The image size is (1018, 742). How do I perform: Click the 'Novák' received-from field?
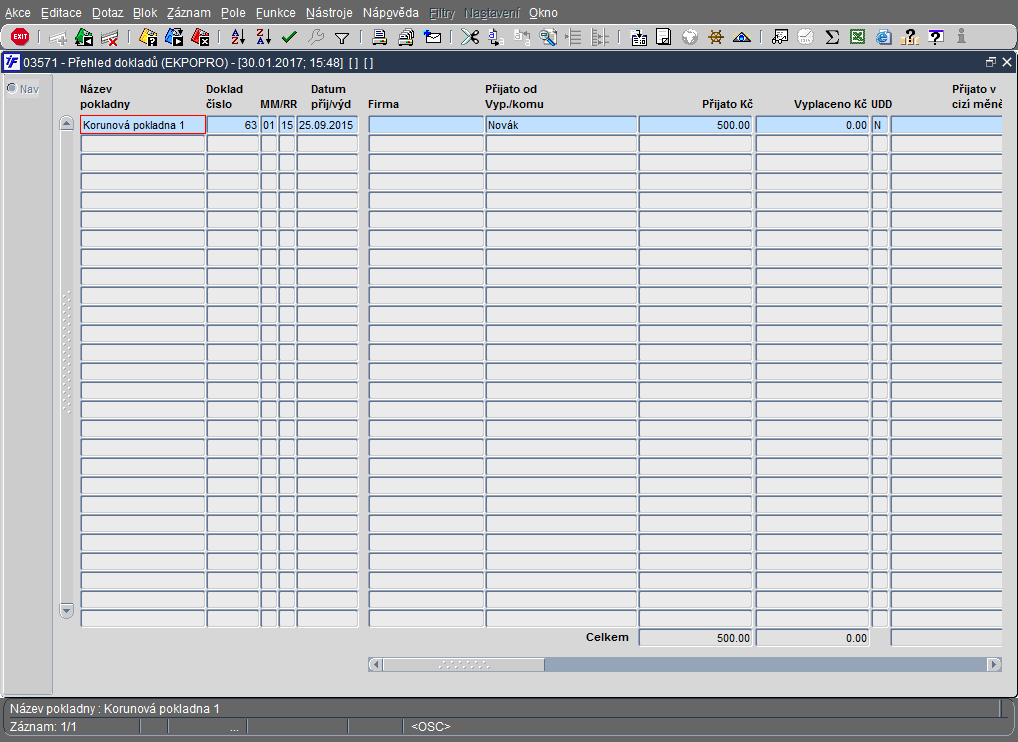coord(561,125)
